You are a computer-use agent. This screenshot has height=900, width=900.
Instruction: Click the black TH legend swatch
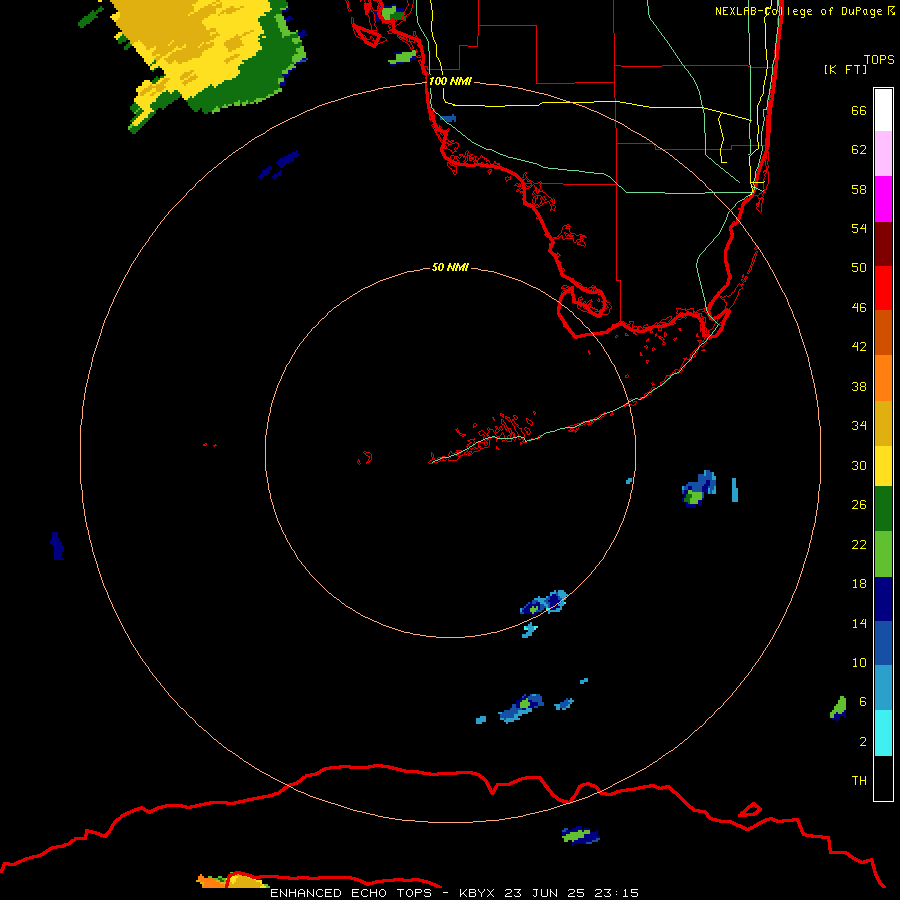[883, 778]
